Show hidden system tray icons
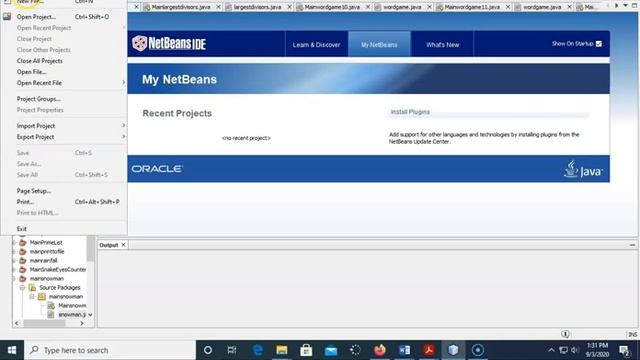 [551, 350]
